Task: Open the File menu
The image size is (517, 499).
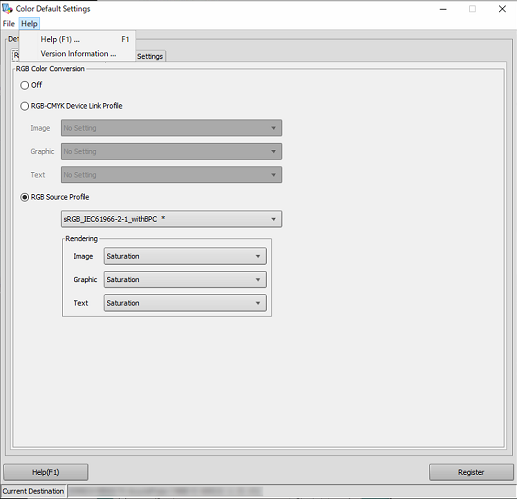Action: (x=9, y=24)
